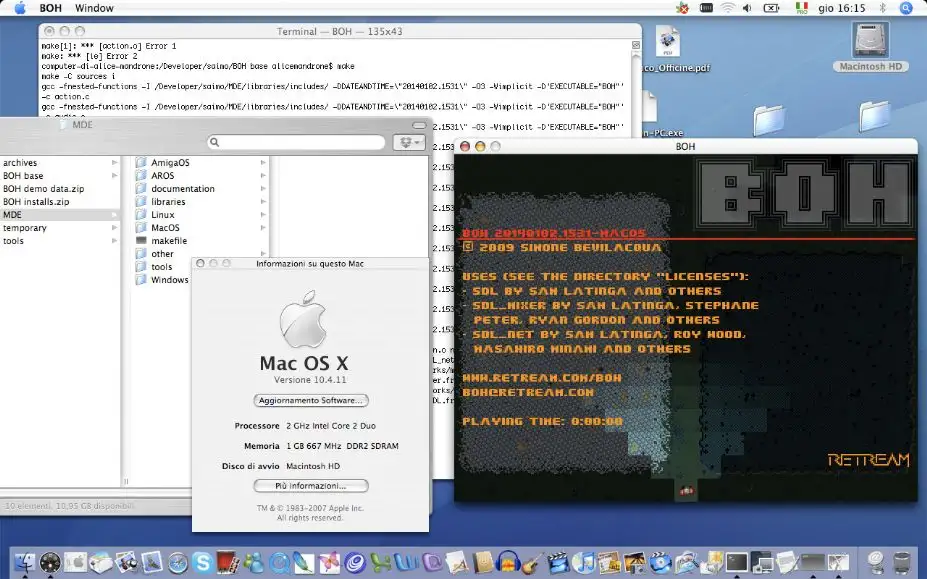This screenshot has height=579, width=927.
Task: Open iMovie clapperboard icon in Dock
Action: pos(558,562)
